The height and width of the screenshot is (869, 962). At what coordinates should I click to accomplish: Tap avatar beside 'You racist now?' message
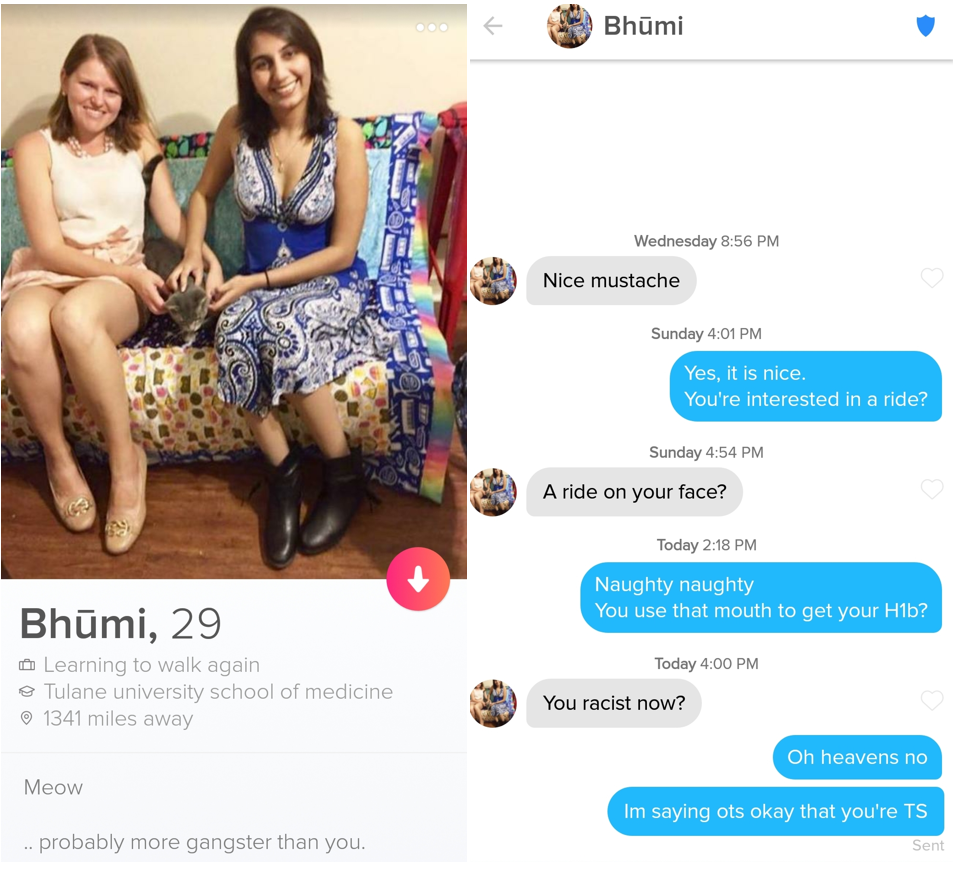point(493,703)
